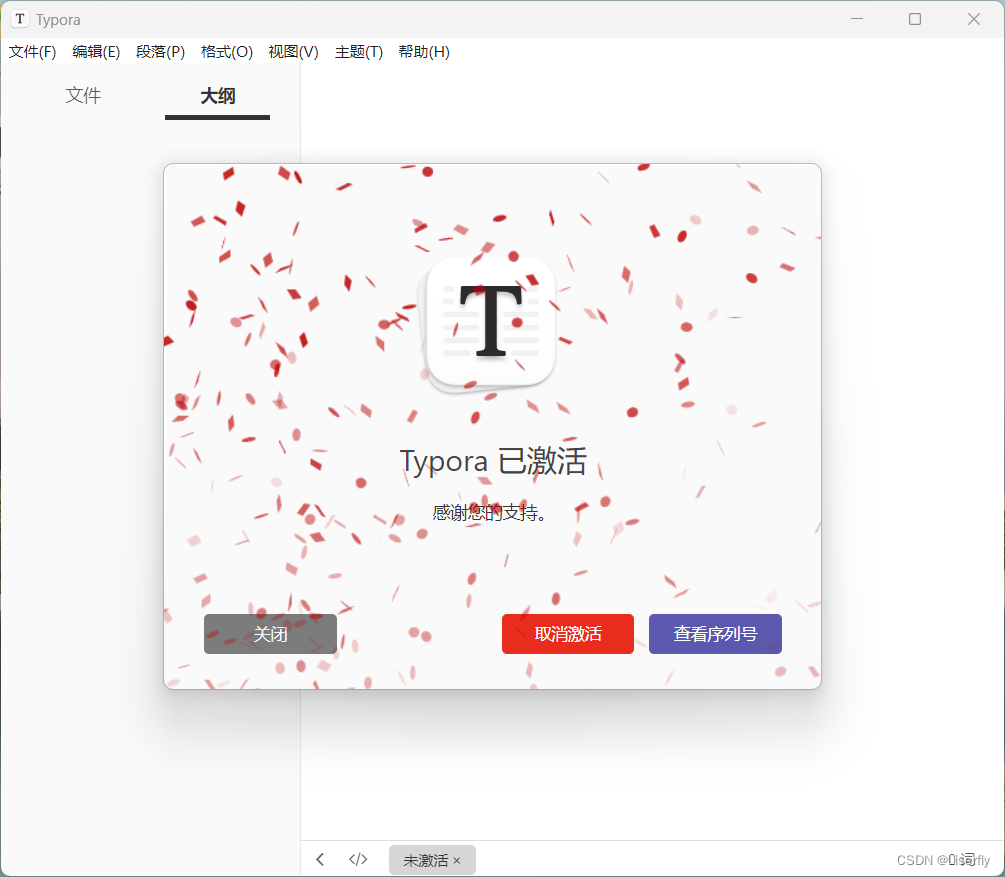Open the 帮助(H) menu

tap(424, 52)
